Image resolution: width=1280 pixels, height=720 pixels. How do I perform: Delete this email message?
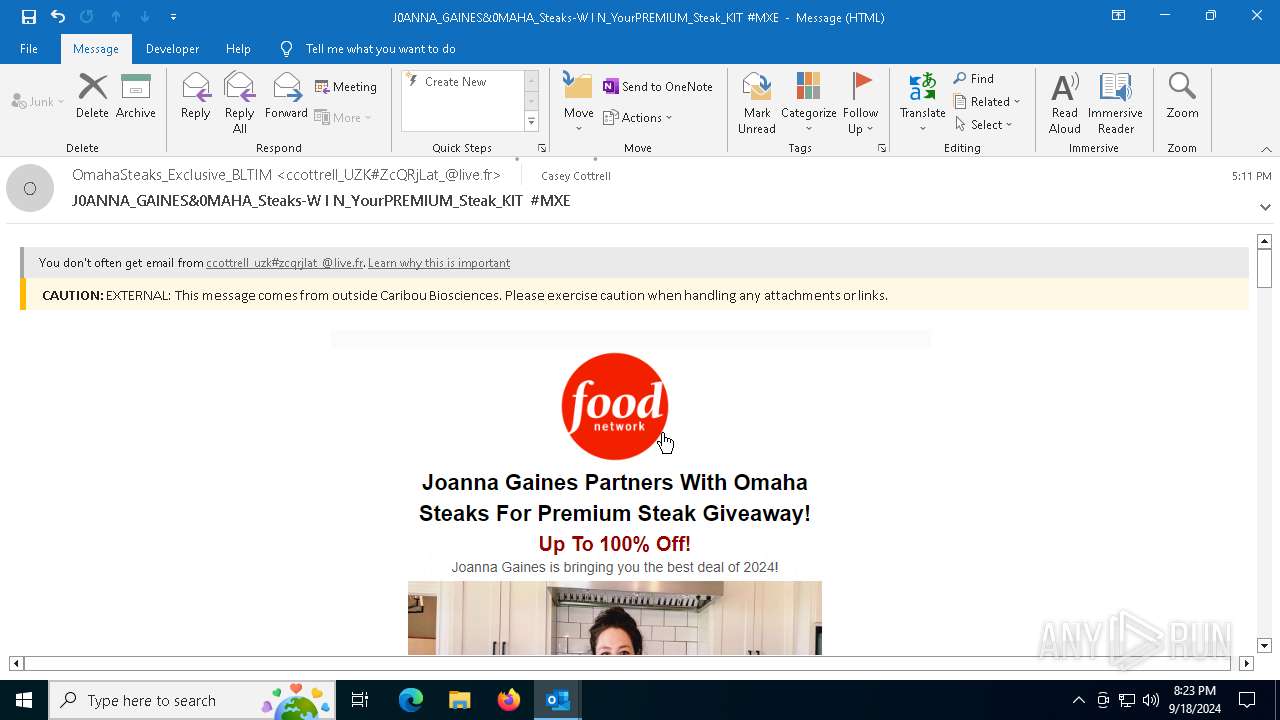(92, 96)
